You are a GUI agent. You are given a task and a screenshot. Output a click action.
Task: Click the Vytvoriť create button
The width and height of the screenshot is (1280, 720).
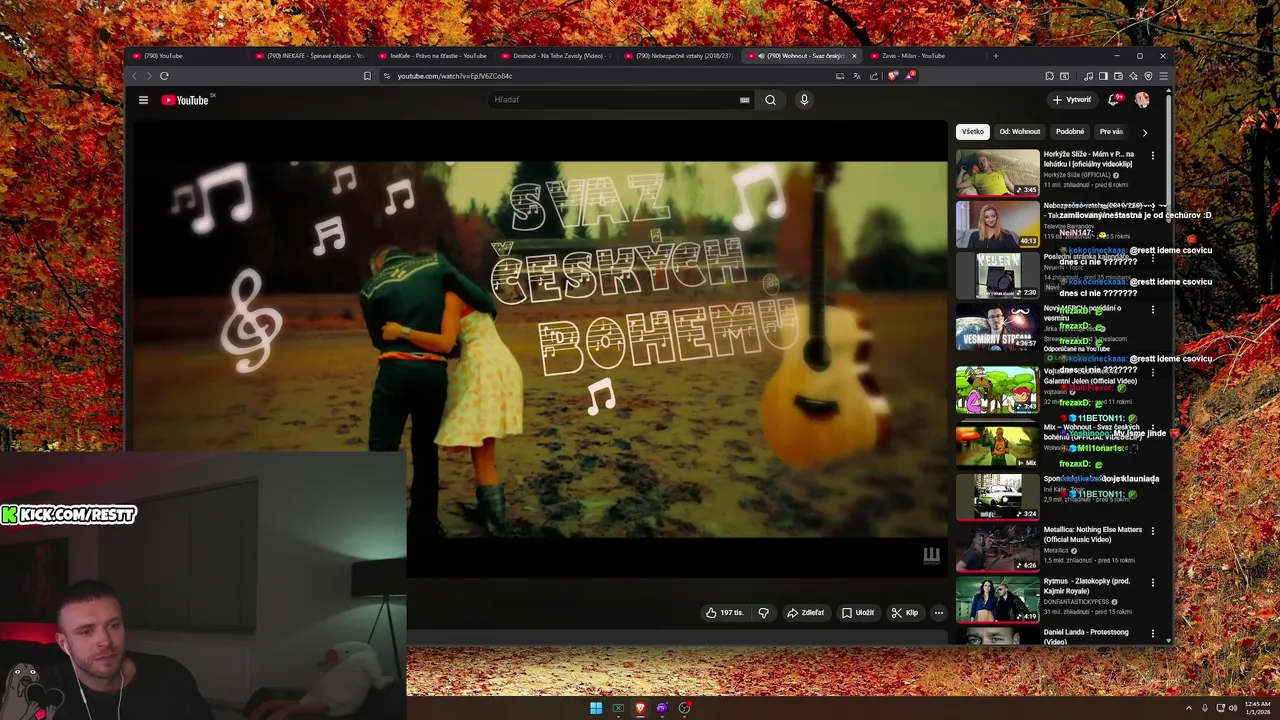(1072, 100)
